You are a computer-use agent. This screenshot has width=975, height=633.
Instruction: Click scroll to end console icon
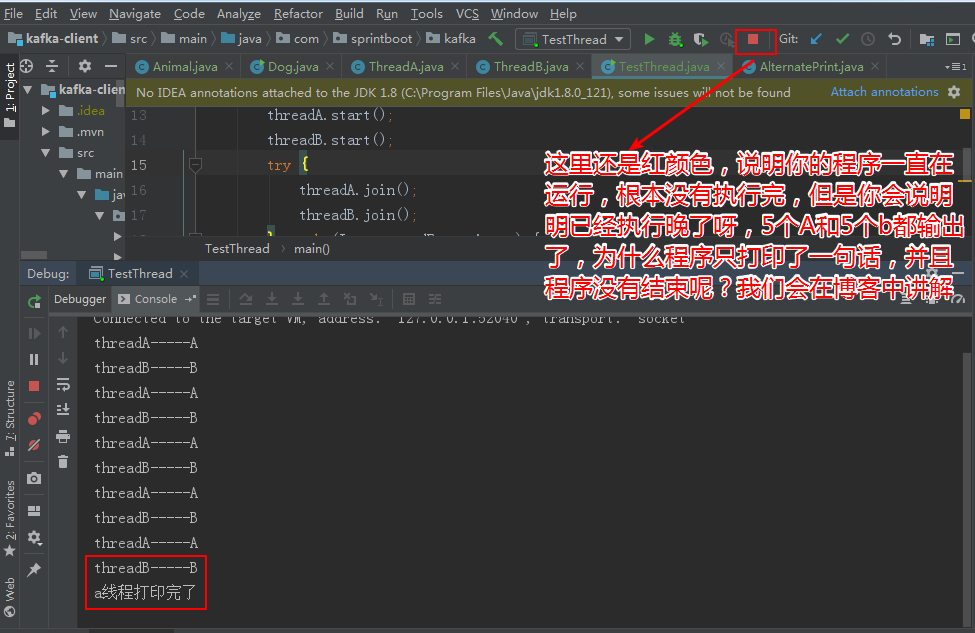tap(63, 410)
